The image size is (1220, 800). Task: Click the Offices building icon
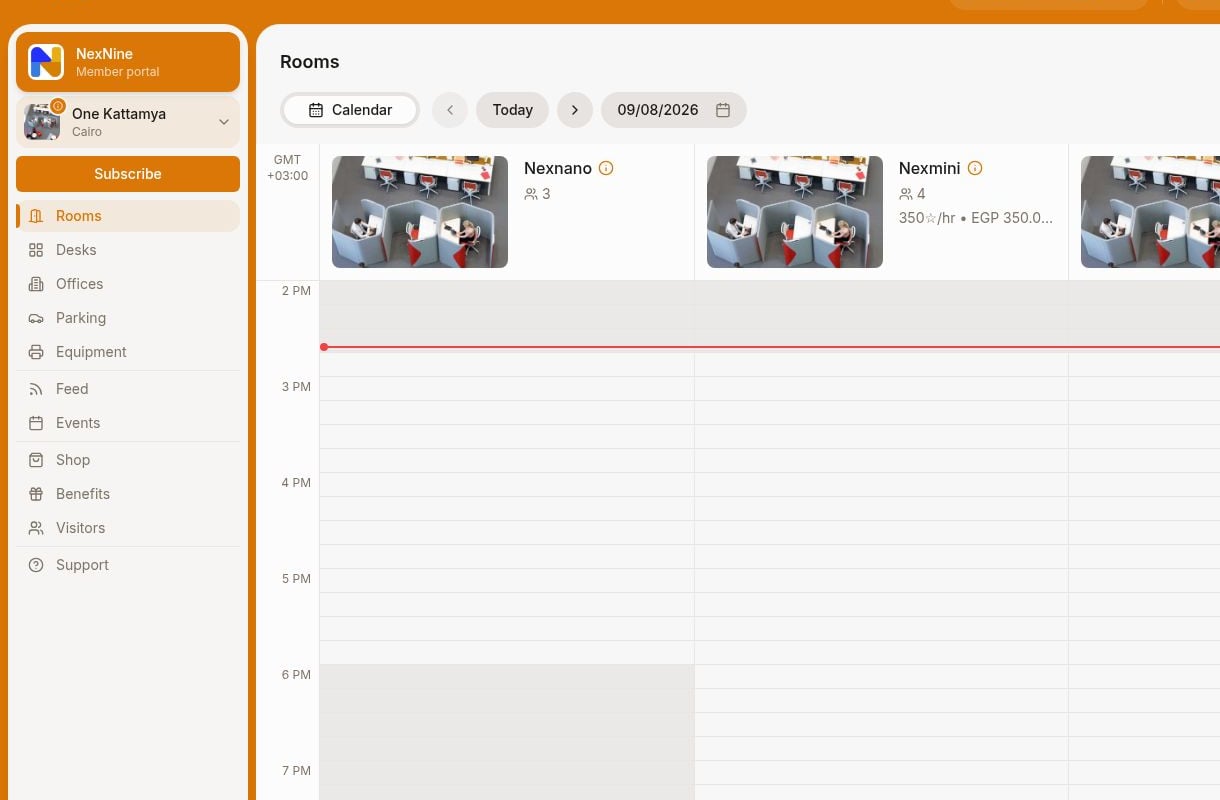click(36, 284)
